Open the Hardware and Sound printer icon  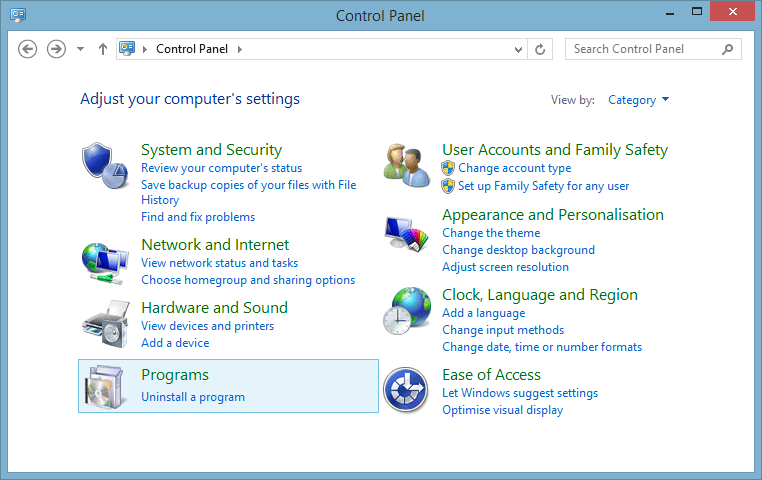(106, 324)
